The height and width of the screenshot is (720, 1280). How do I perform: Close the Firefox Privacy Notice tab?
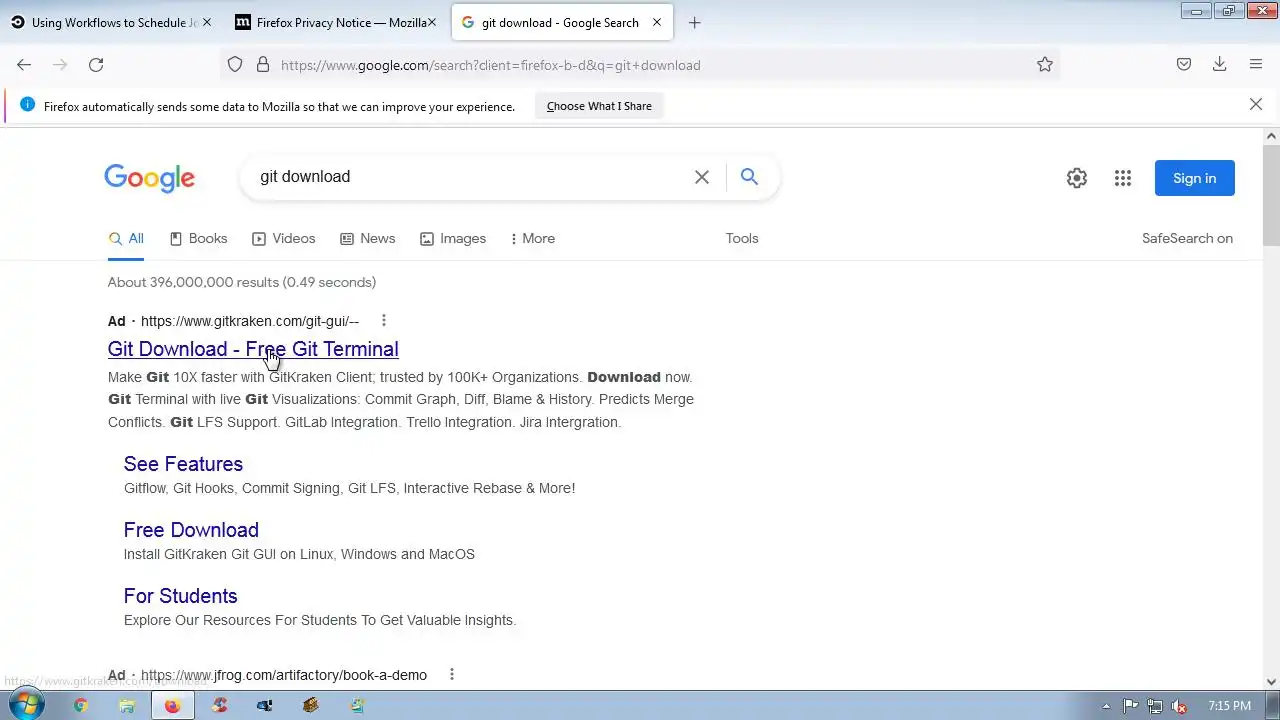pyautogui.click(x=432, y=23)
